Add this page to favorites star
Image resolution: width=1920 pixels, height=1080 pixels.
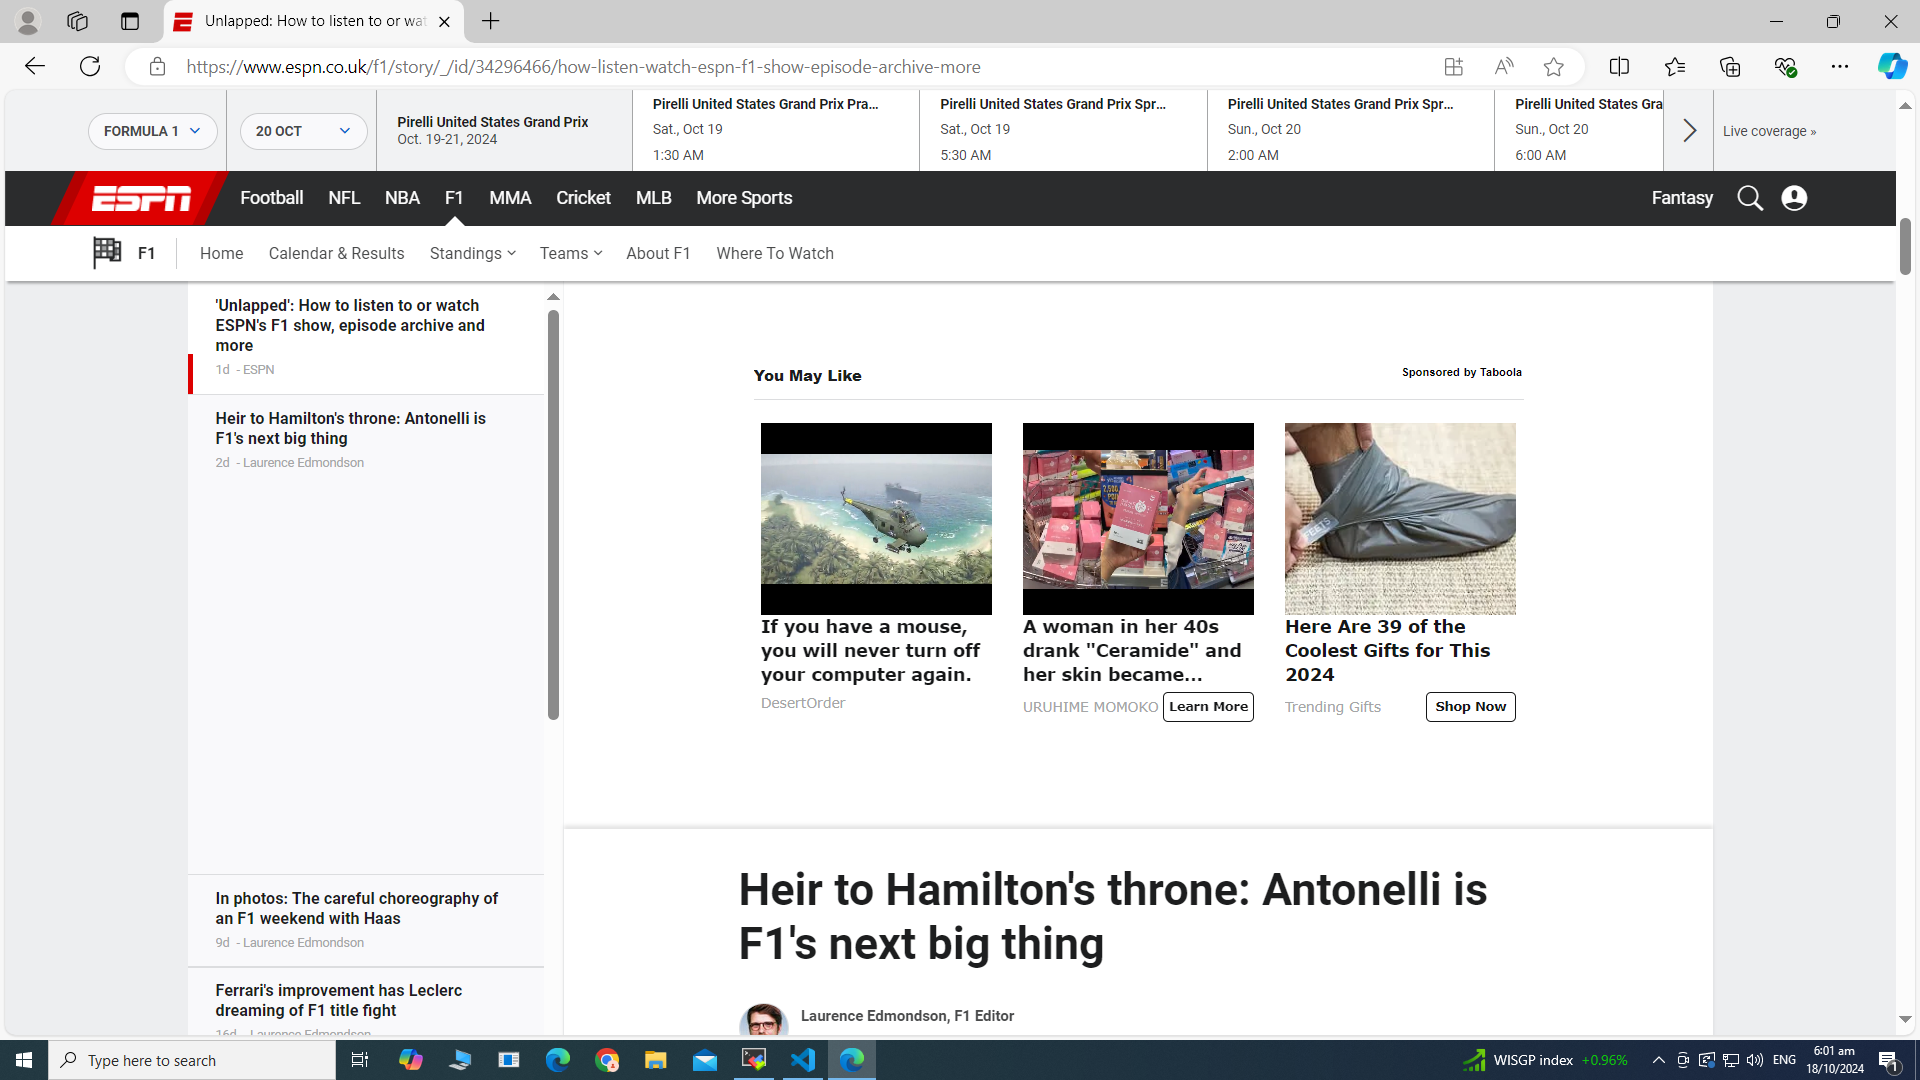(x=1553, y=67)
